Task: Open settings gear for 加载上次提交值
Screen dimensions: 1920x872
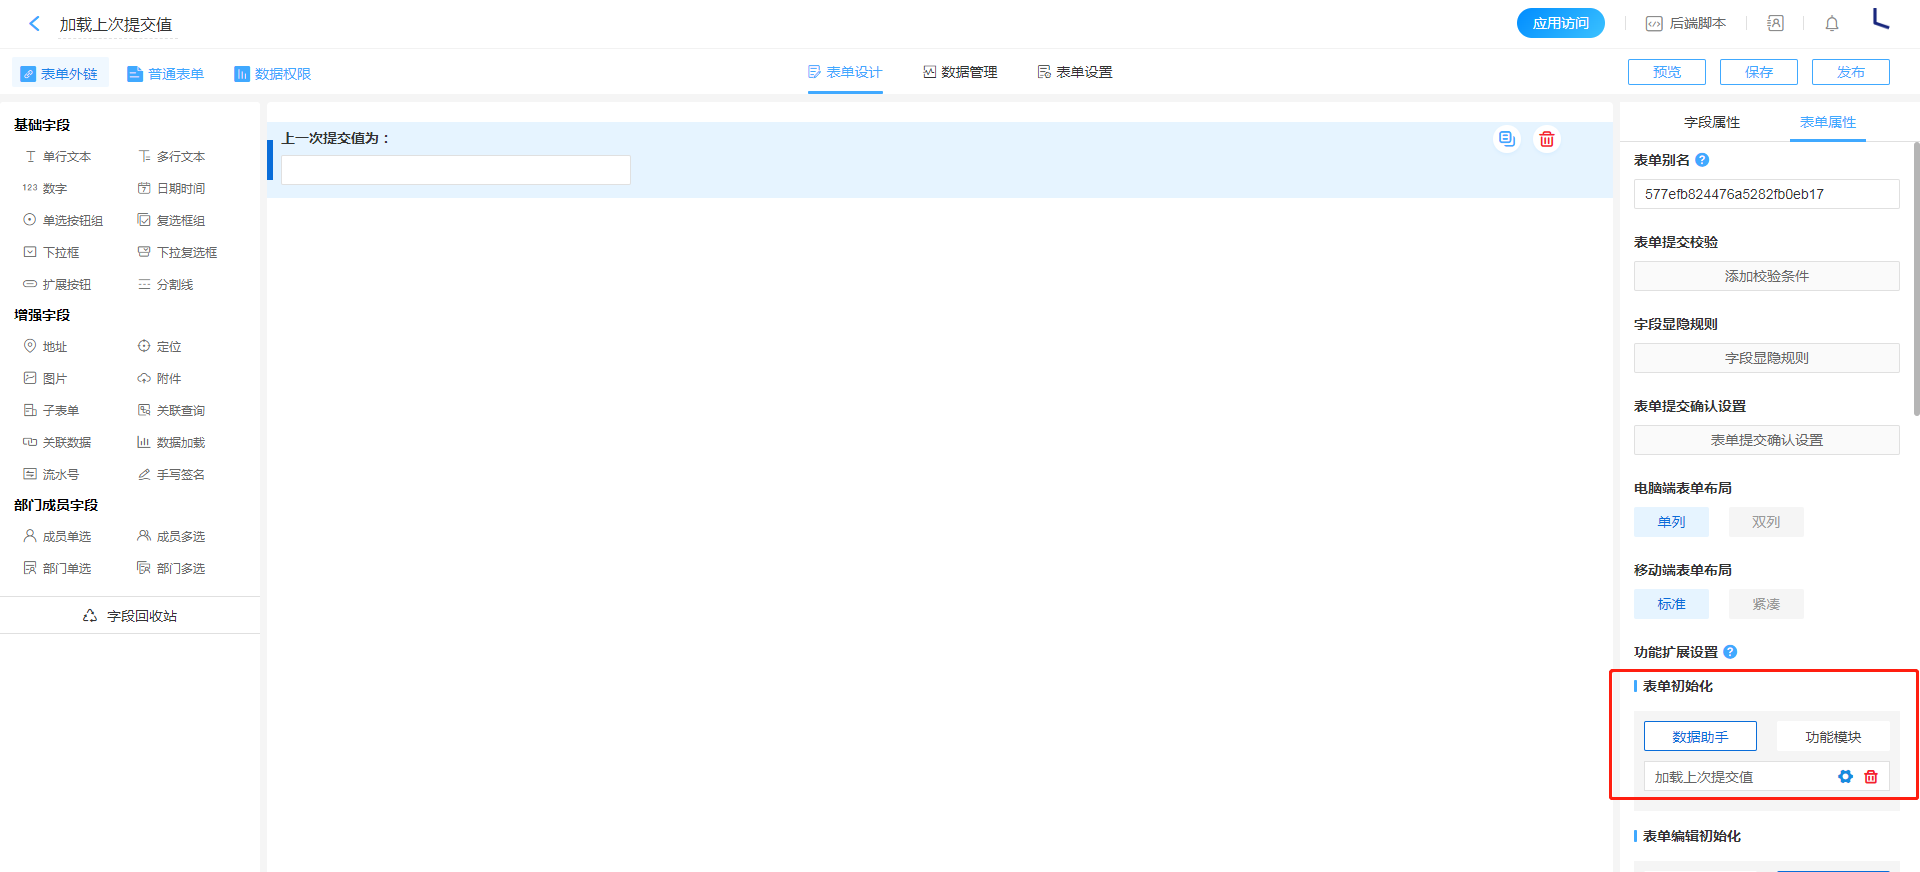Action: pos(1845,777)
